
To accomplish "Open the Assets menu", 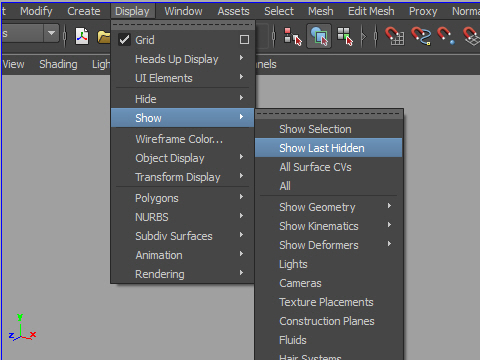I will tap(233, 11).
